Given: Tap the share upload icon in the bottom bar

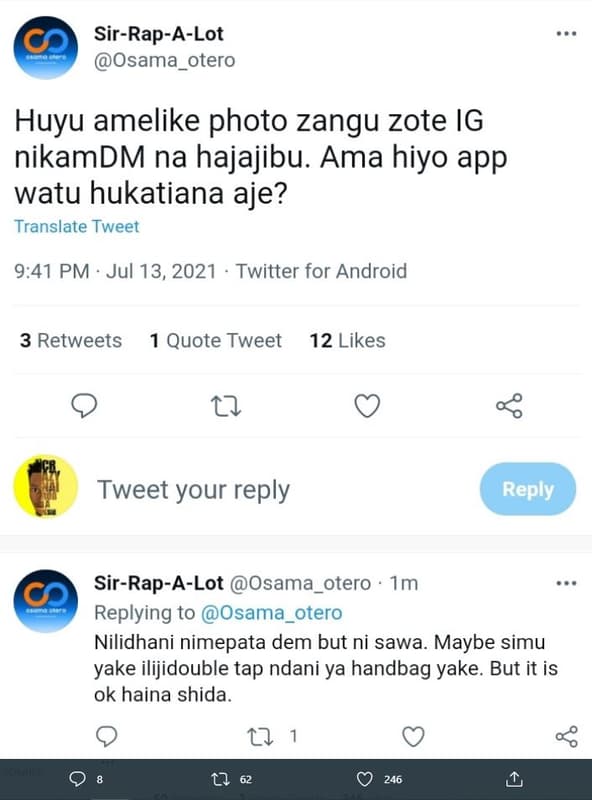Looking at the screenshot, I should click(x=513, y=777).
